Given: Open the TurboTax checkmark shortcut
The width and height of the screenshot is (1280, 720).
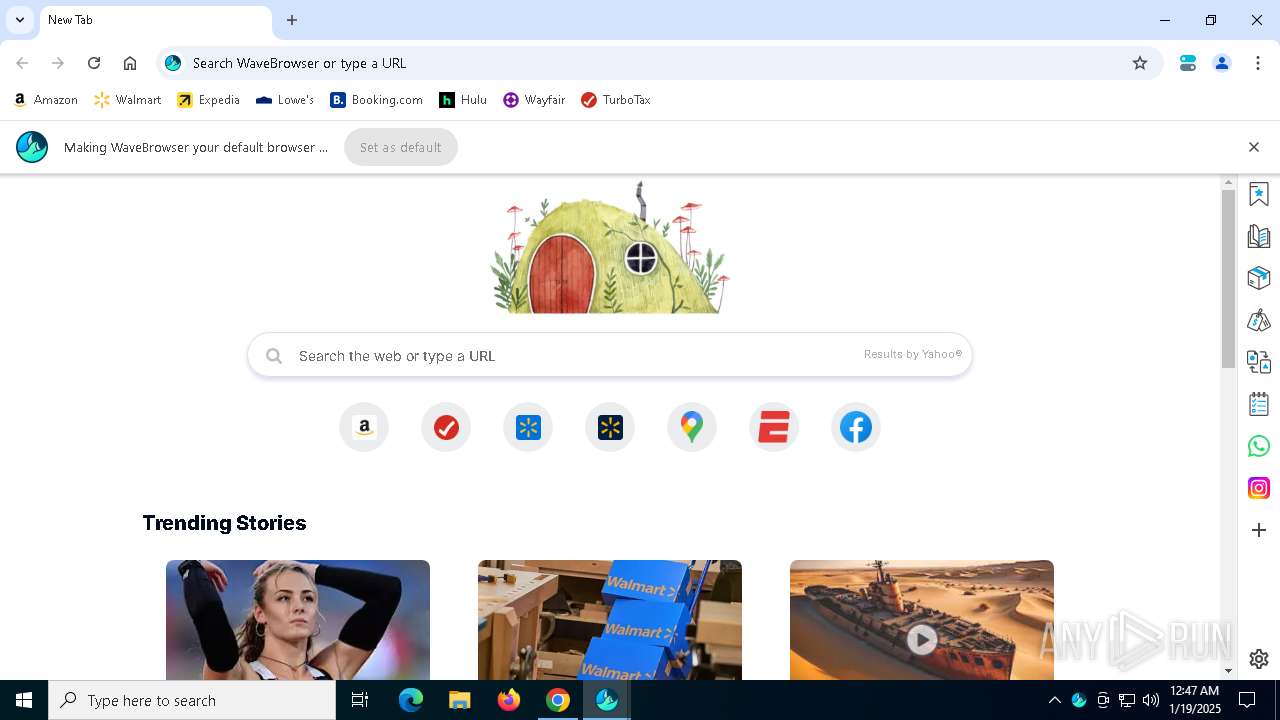Looking at the screenshot, I should (446, 428).
